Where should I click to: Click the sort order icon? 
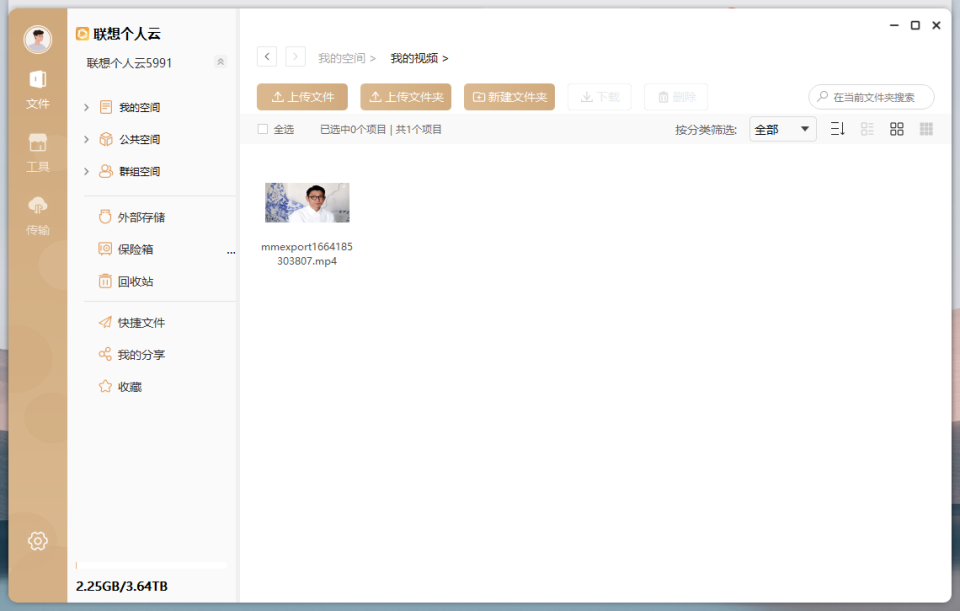point(838,129)
